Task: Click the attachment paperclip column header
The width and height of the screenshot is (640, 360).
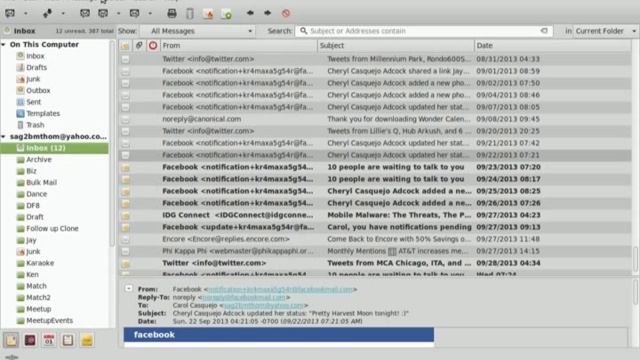Action: coord(139,46)
